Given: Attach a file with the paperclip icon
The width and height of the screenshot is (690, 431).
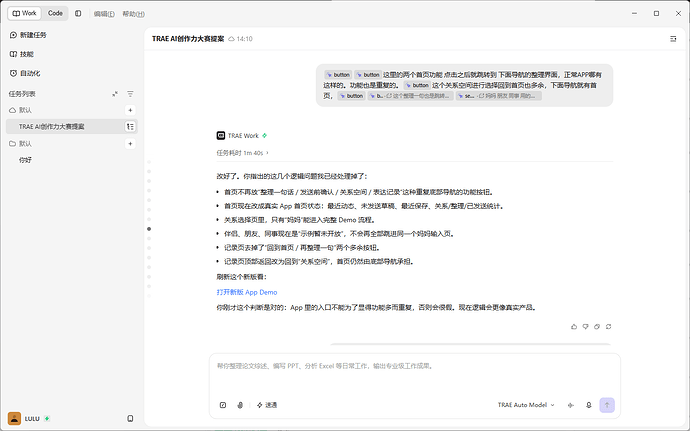Looking at the screenshot, I should pyautogui.click(x=240, y=405).
